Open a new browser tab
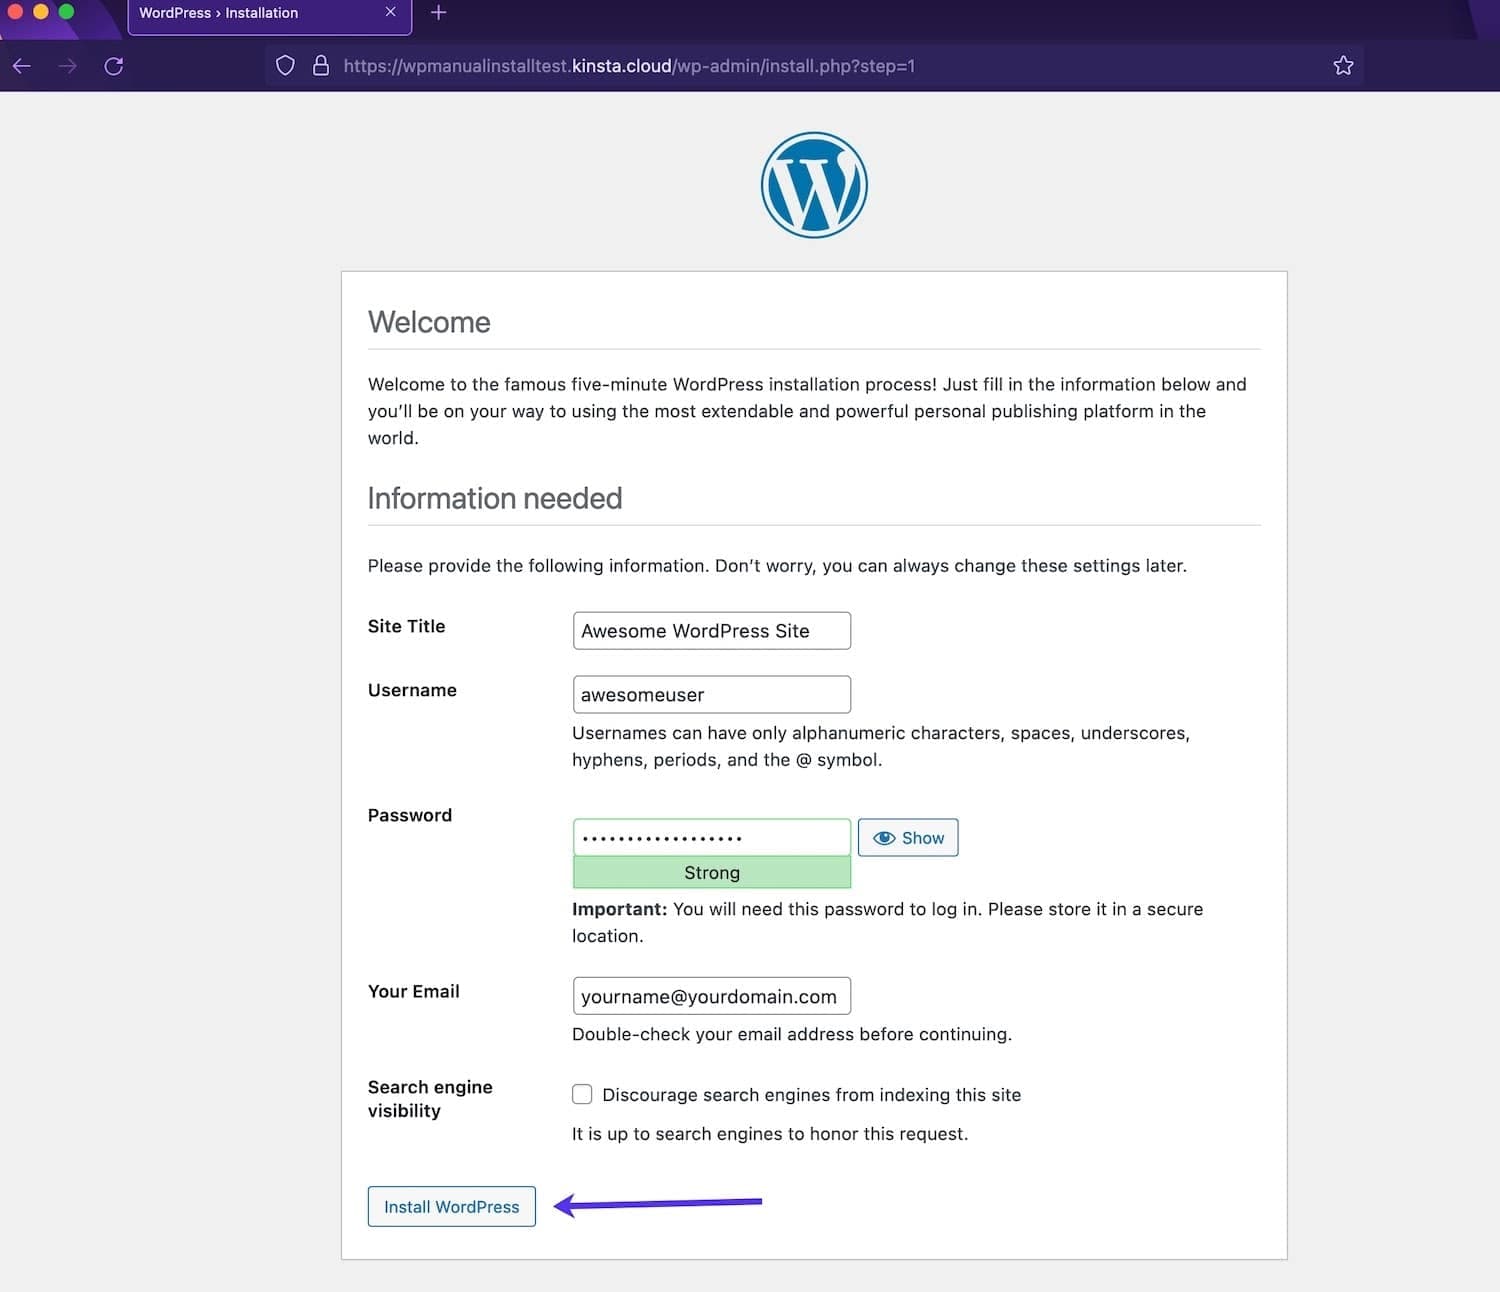The width and height of the screenshot is (1500, 1292). (x=438, y=13)
